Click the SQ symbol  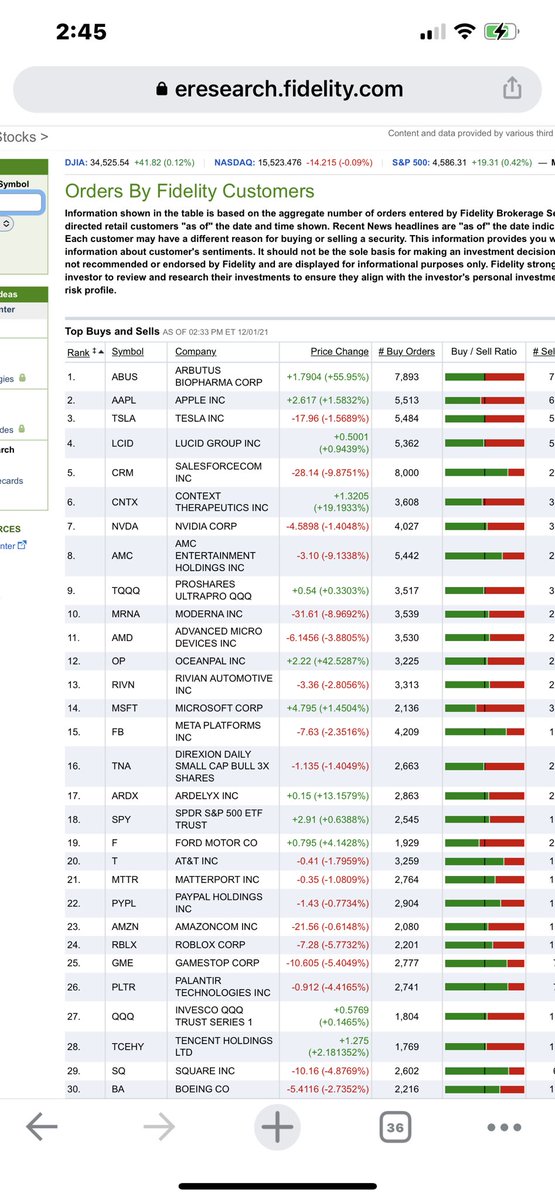pos(119,1070)
